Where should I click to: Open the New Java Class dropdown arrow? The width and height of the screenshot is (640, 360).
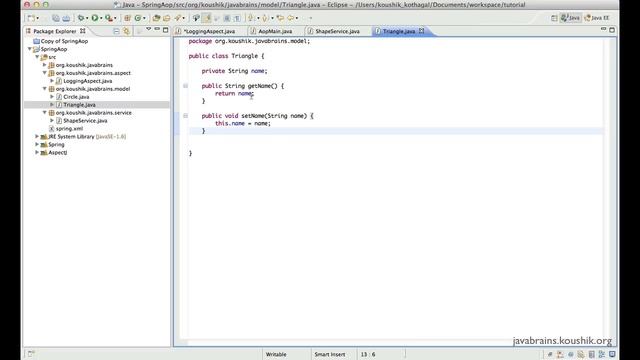pyautogui.click(x=144, y=18)
